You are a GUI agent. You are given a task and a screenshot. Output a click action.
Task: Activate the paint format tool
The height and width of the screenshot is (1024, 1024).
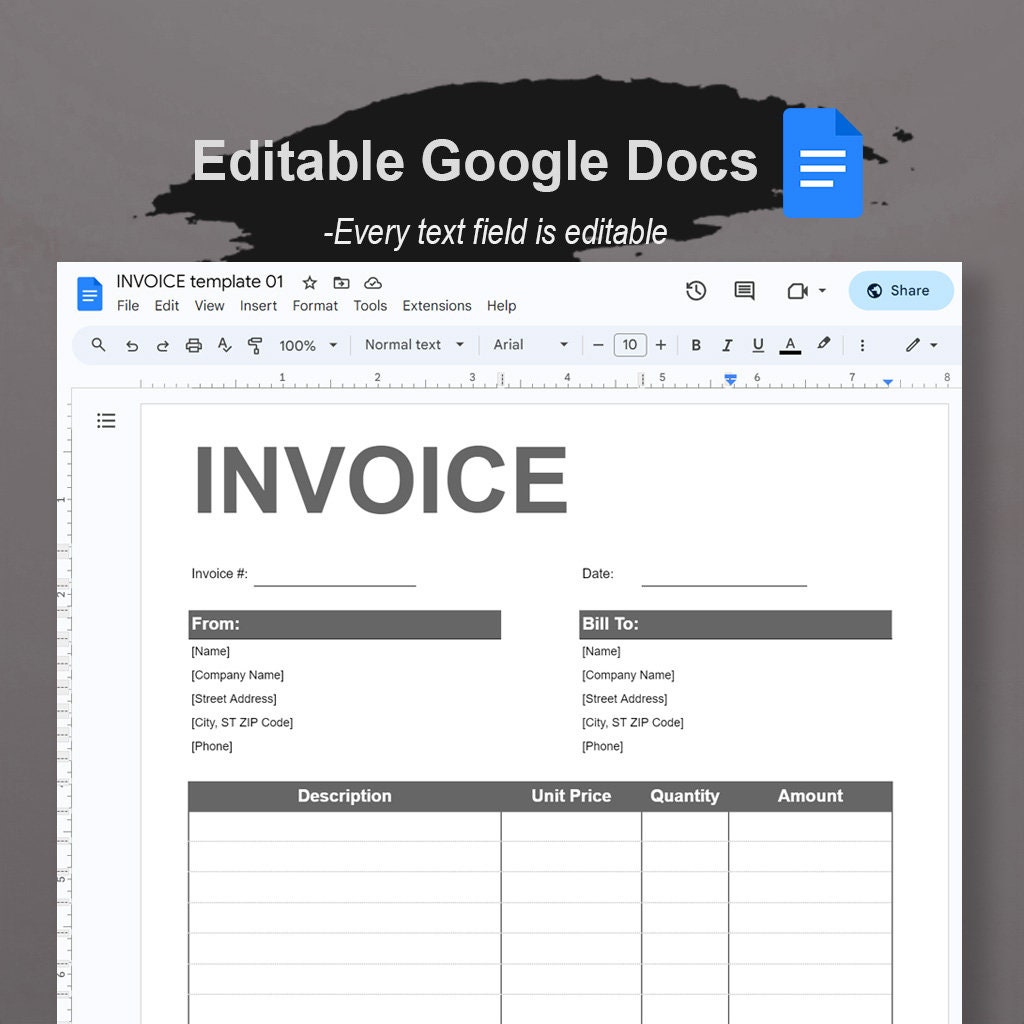[x=255, y=345]
